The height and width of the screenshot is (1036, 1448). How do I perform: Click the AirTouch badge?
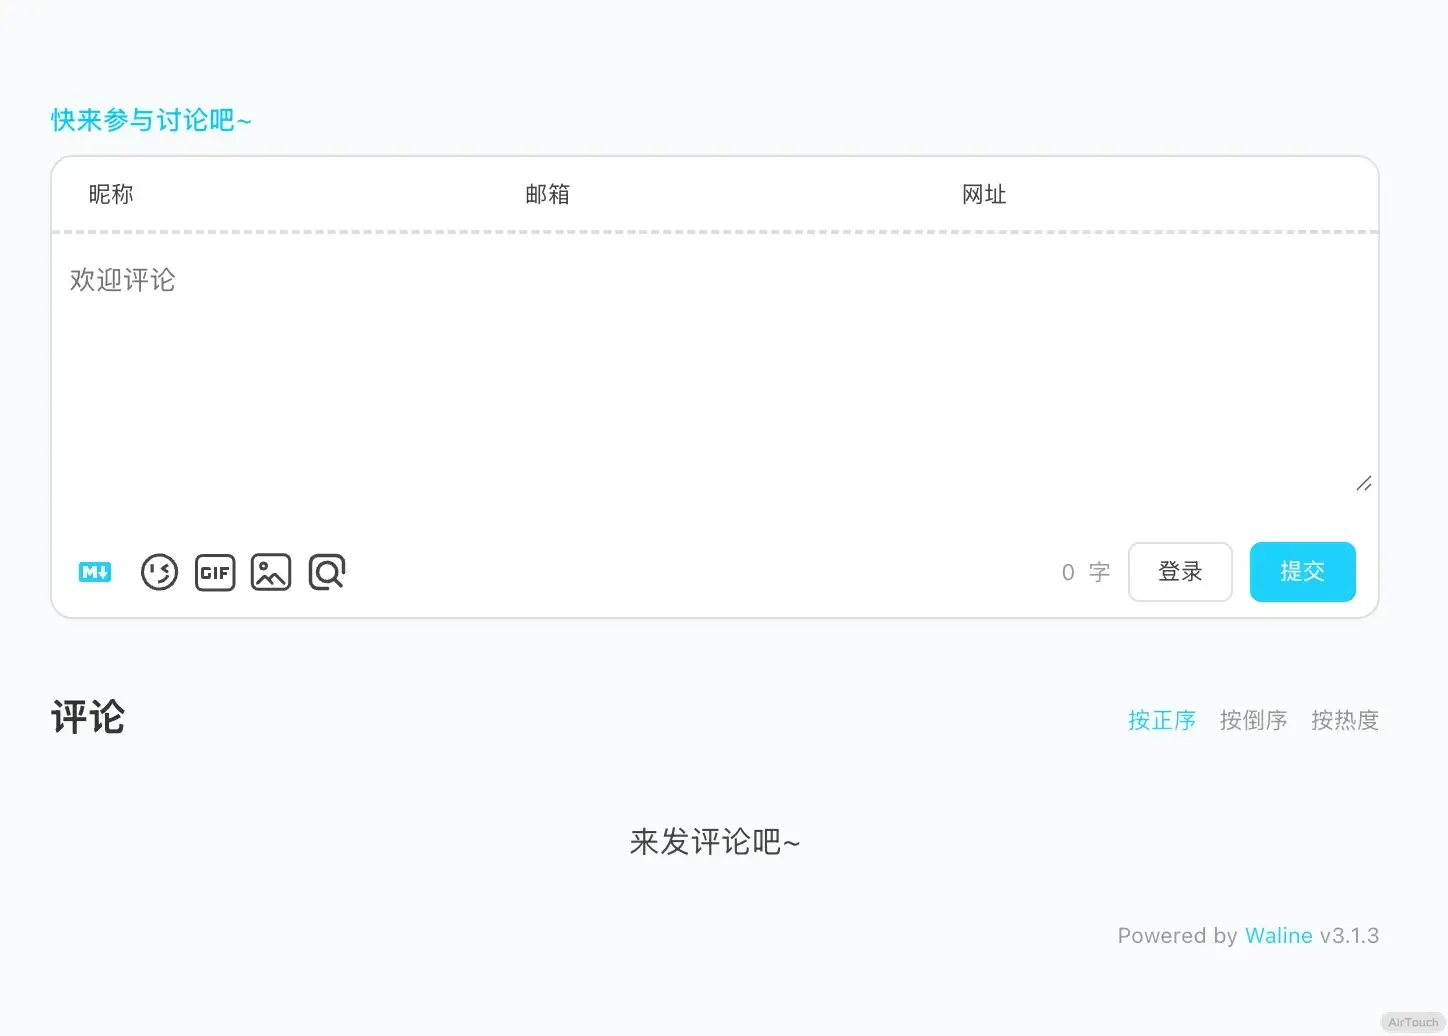(1412, 1022)
